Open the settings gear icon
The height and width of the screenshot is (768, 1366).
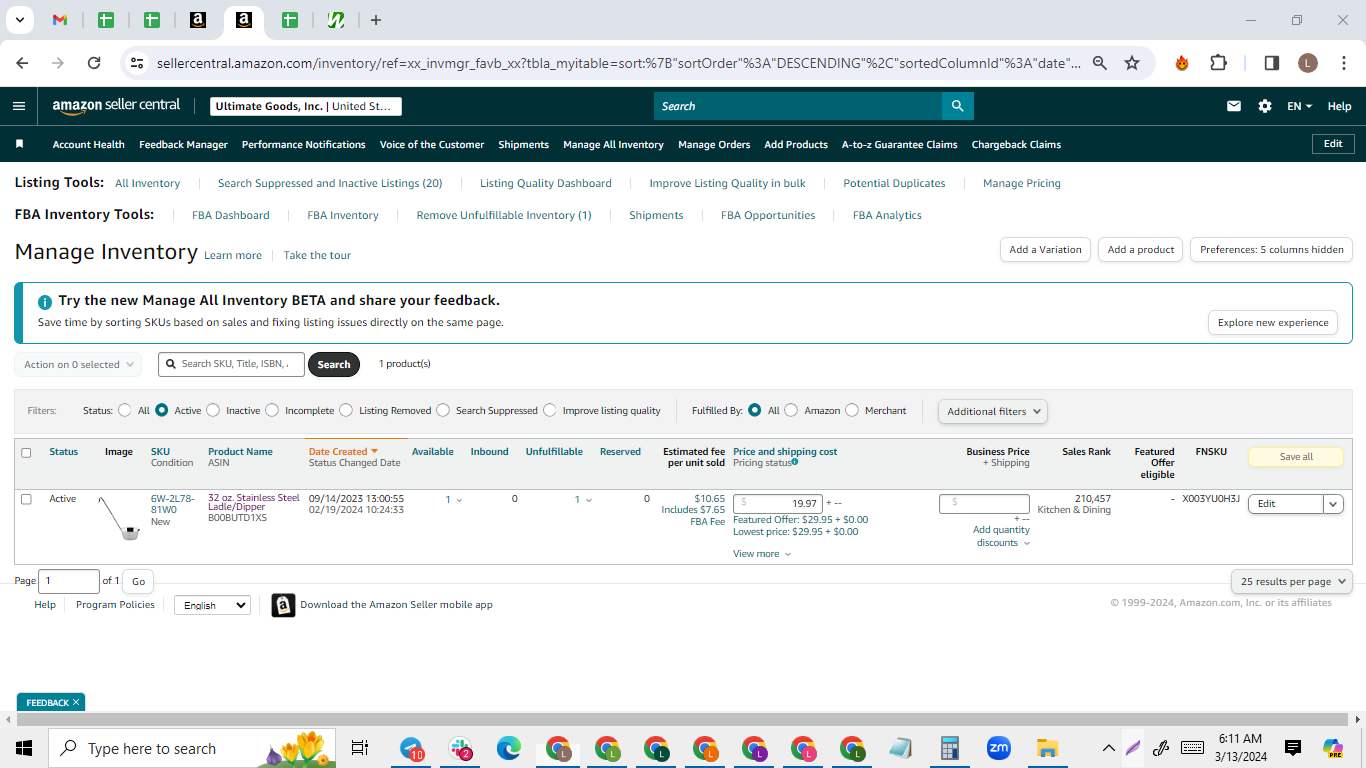click(1265, 106)
